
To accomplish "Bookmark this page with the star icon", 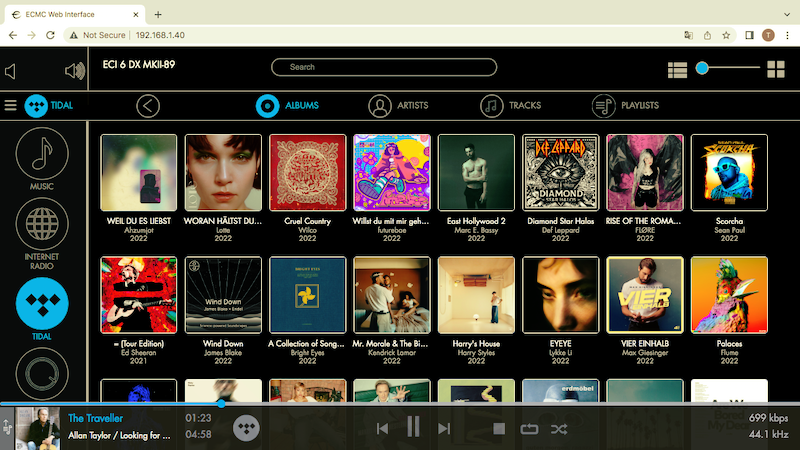I will click(726, 35).
